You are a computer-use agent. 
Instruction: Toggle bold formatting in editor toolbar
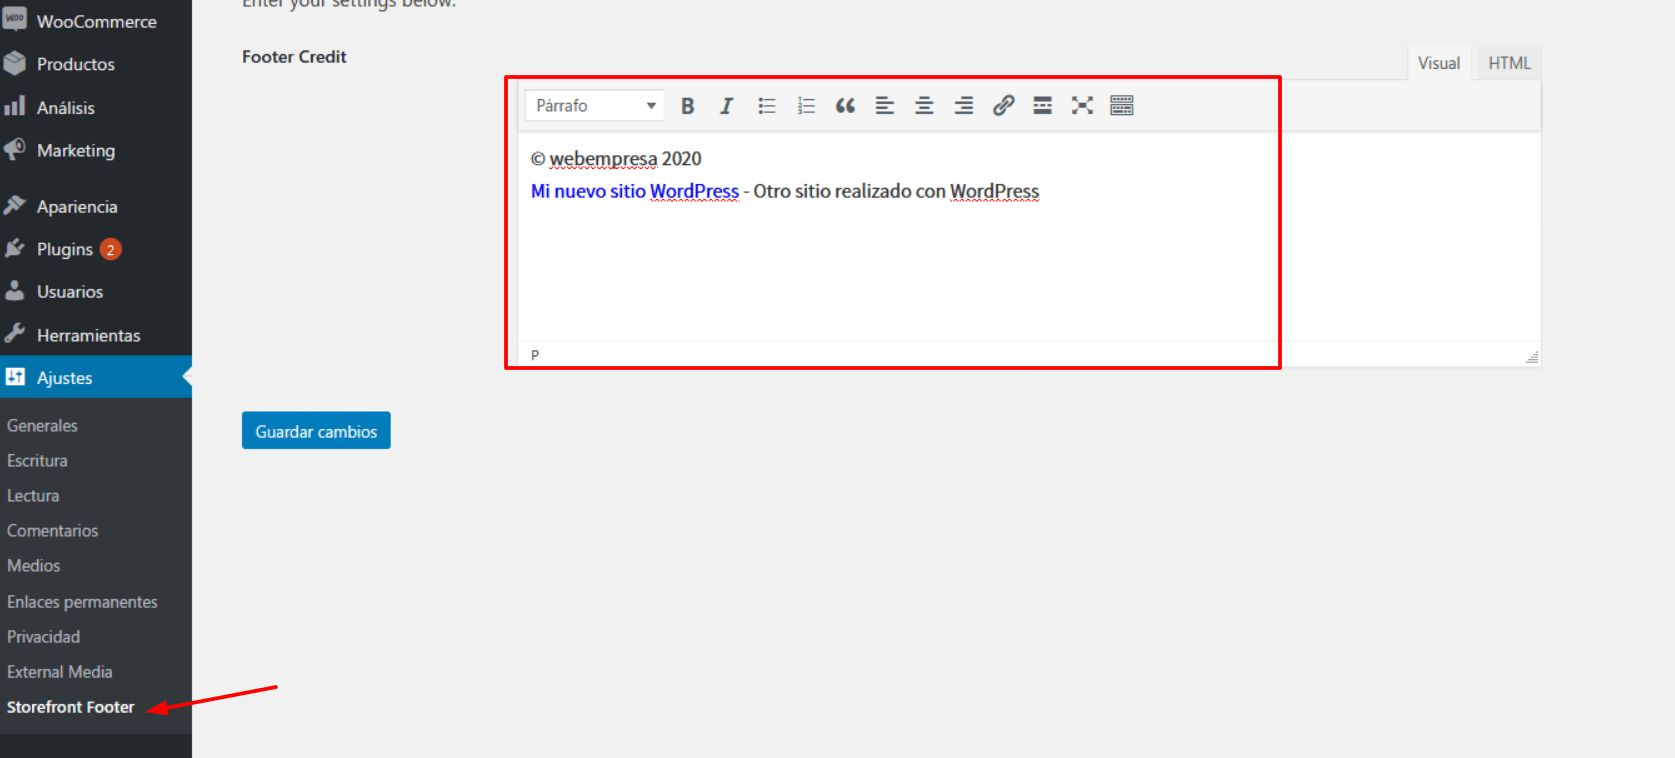[688, 106]
